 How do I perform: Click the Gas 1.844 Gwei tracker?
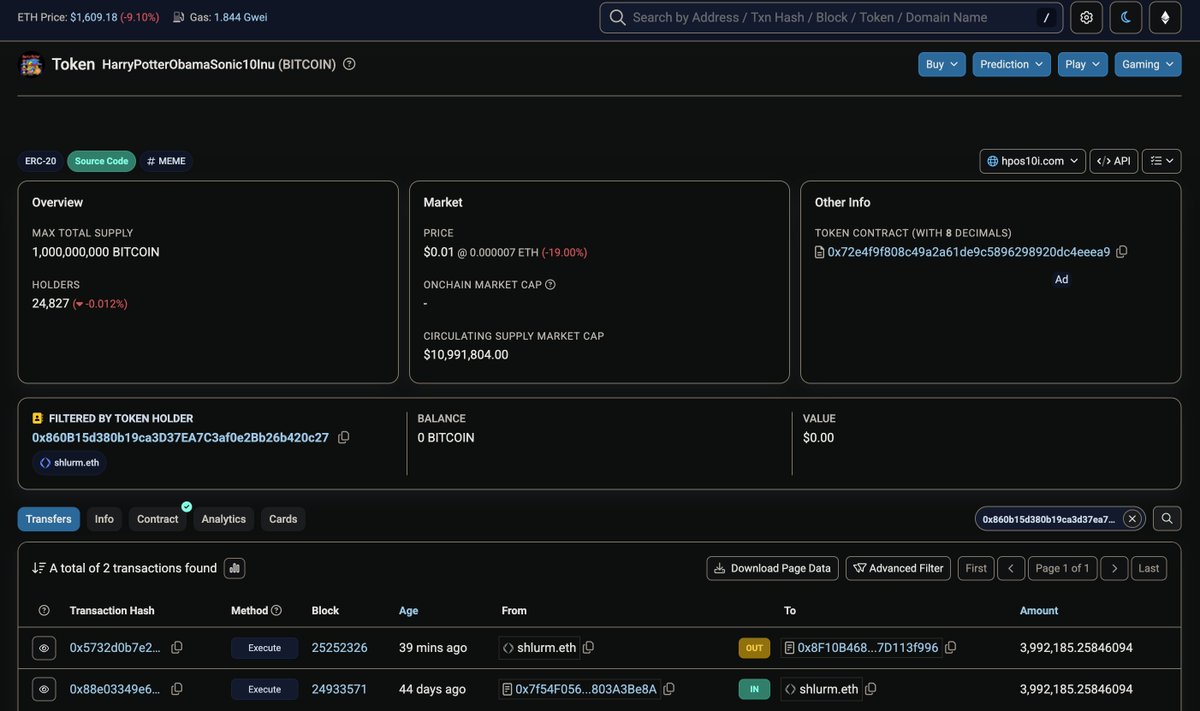(240, 17)
